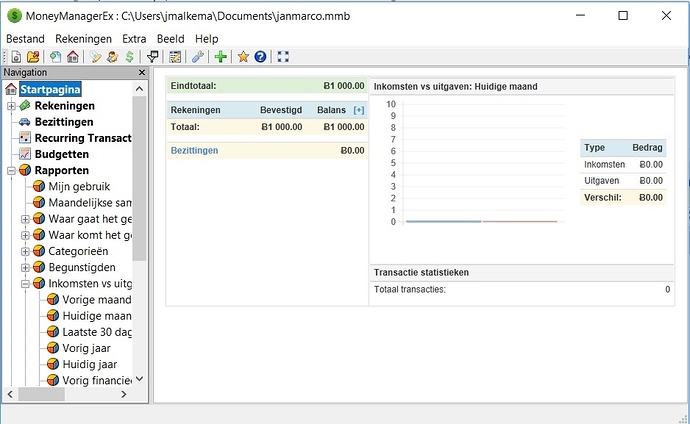Open the Mijn gebruik report

tap(79, 186)
